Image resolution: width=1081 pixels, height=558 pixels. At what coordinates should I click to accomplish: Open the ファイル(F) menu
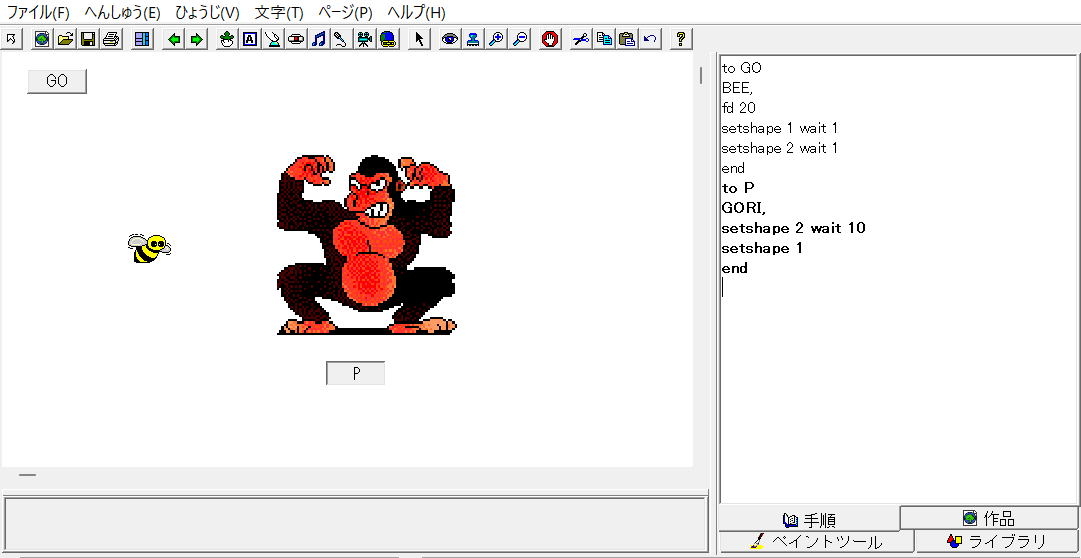[38, 12]
